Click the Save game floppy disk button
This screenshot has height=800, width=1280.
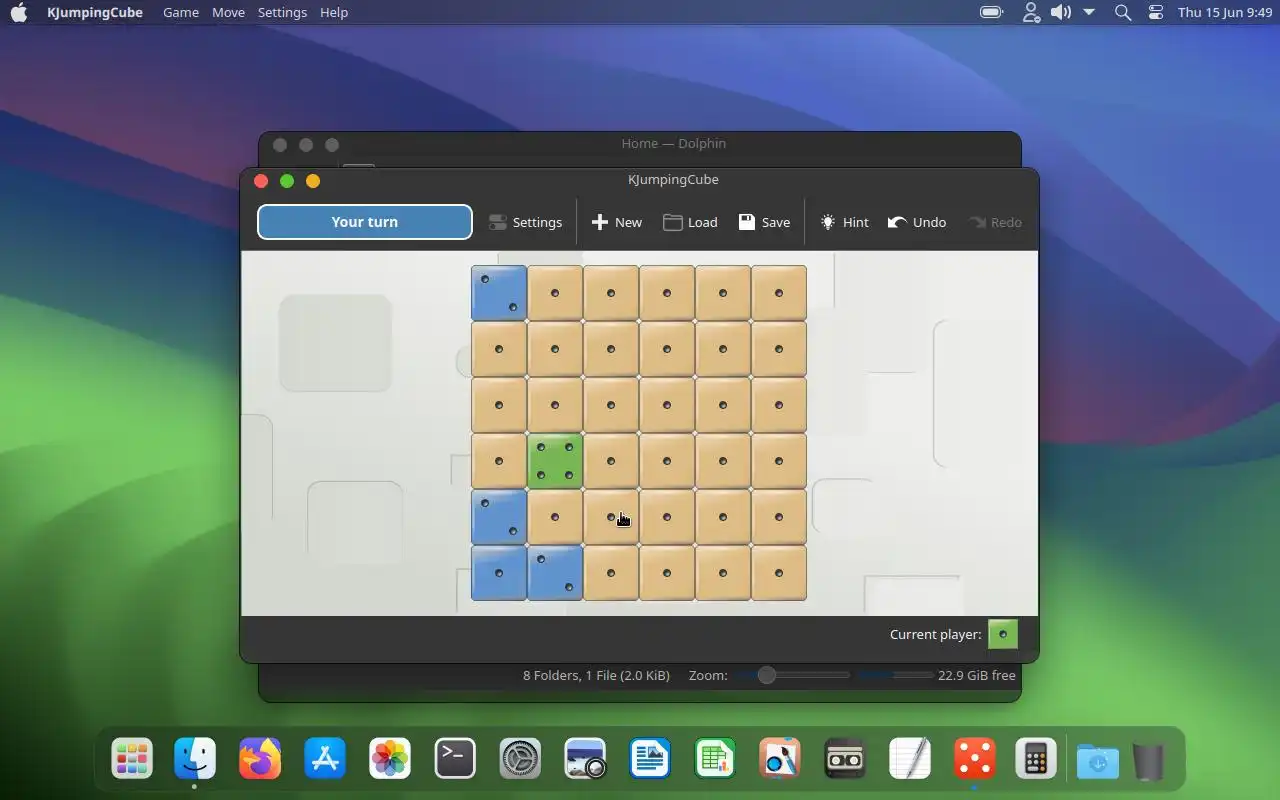coord(764,222)
